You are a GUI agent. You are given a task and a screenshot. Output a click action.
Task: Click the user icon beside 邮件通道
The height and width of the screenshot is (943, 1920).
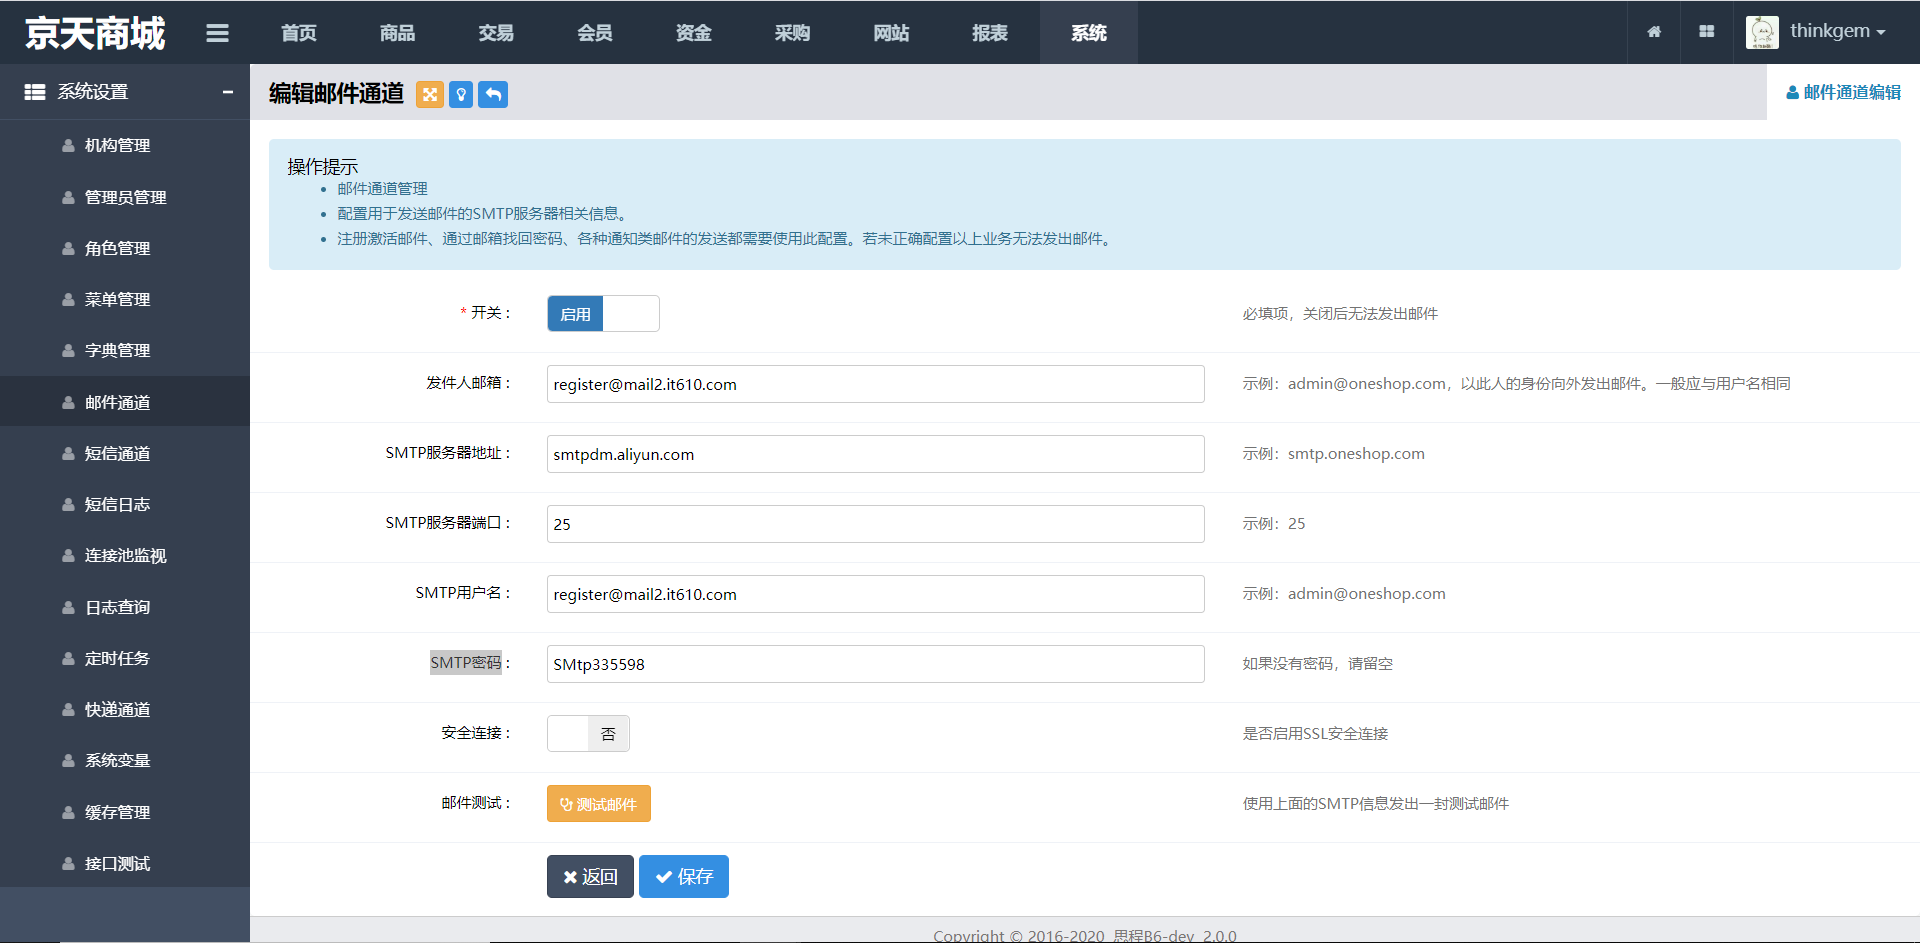[68, 403]
